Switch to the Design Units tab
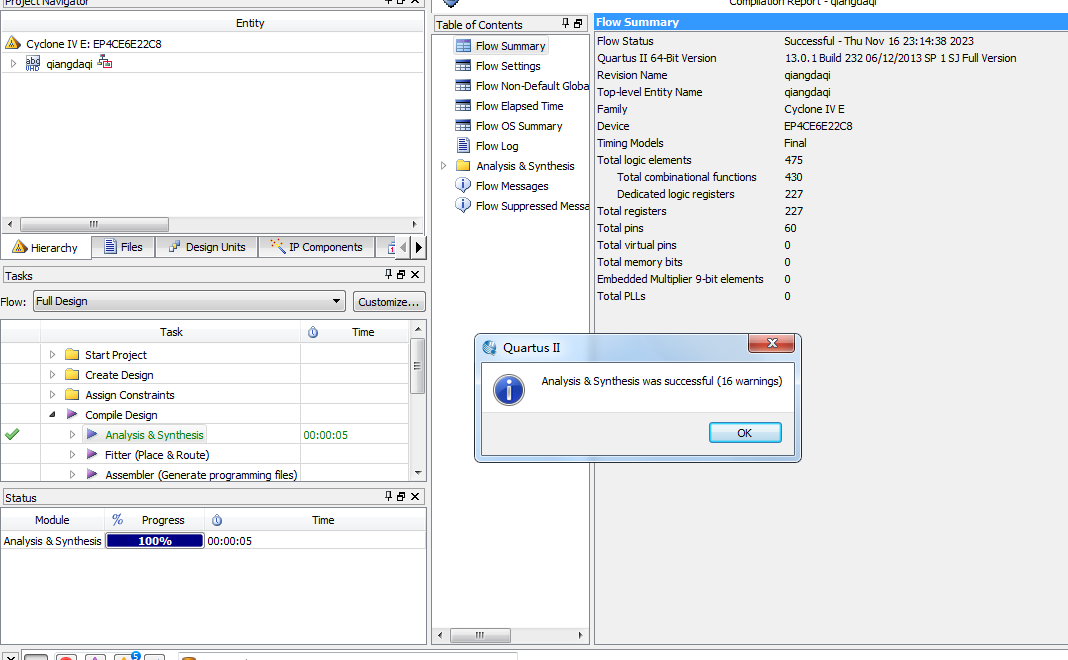This screenshot has height=660, width=1068. pos(207,247)
